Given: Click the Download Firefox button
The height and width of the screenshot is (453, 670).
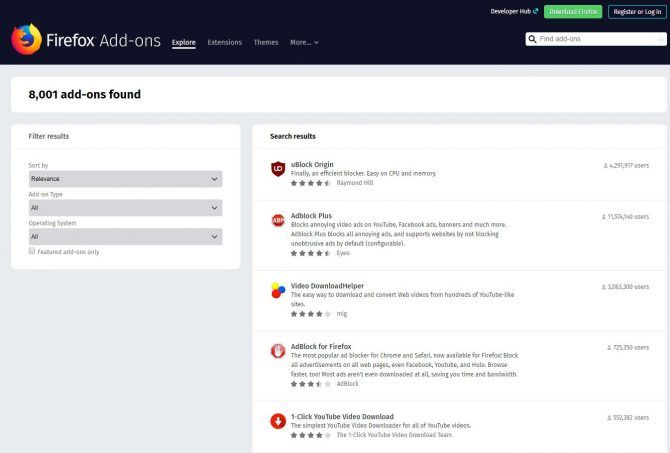Looking at the screenshot, I should (573, 11).
